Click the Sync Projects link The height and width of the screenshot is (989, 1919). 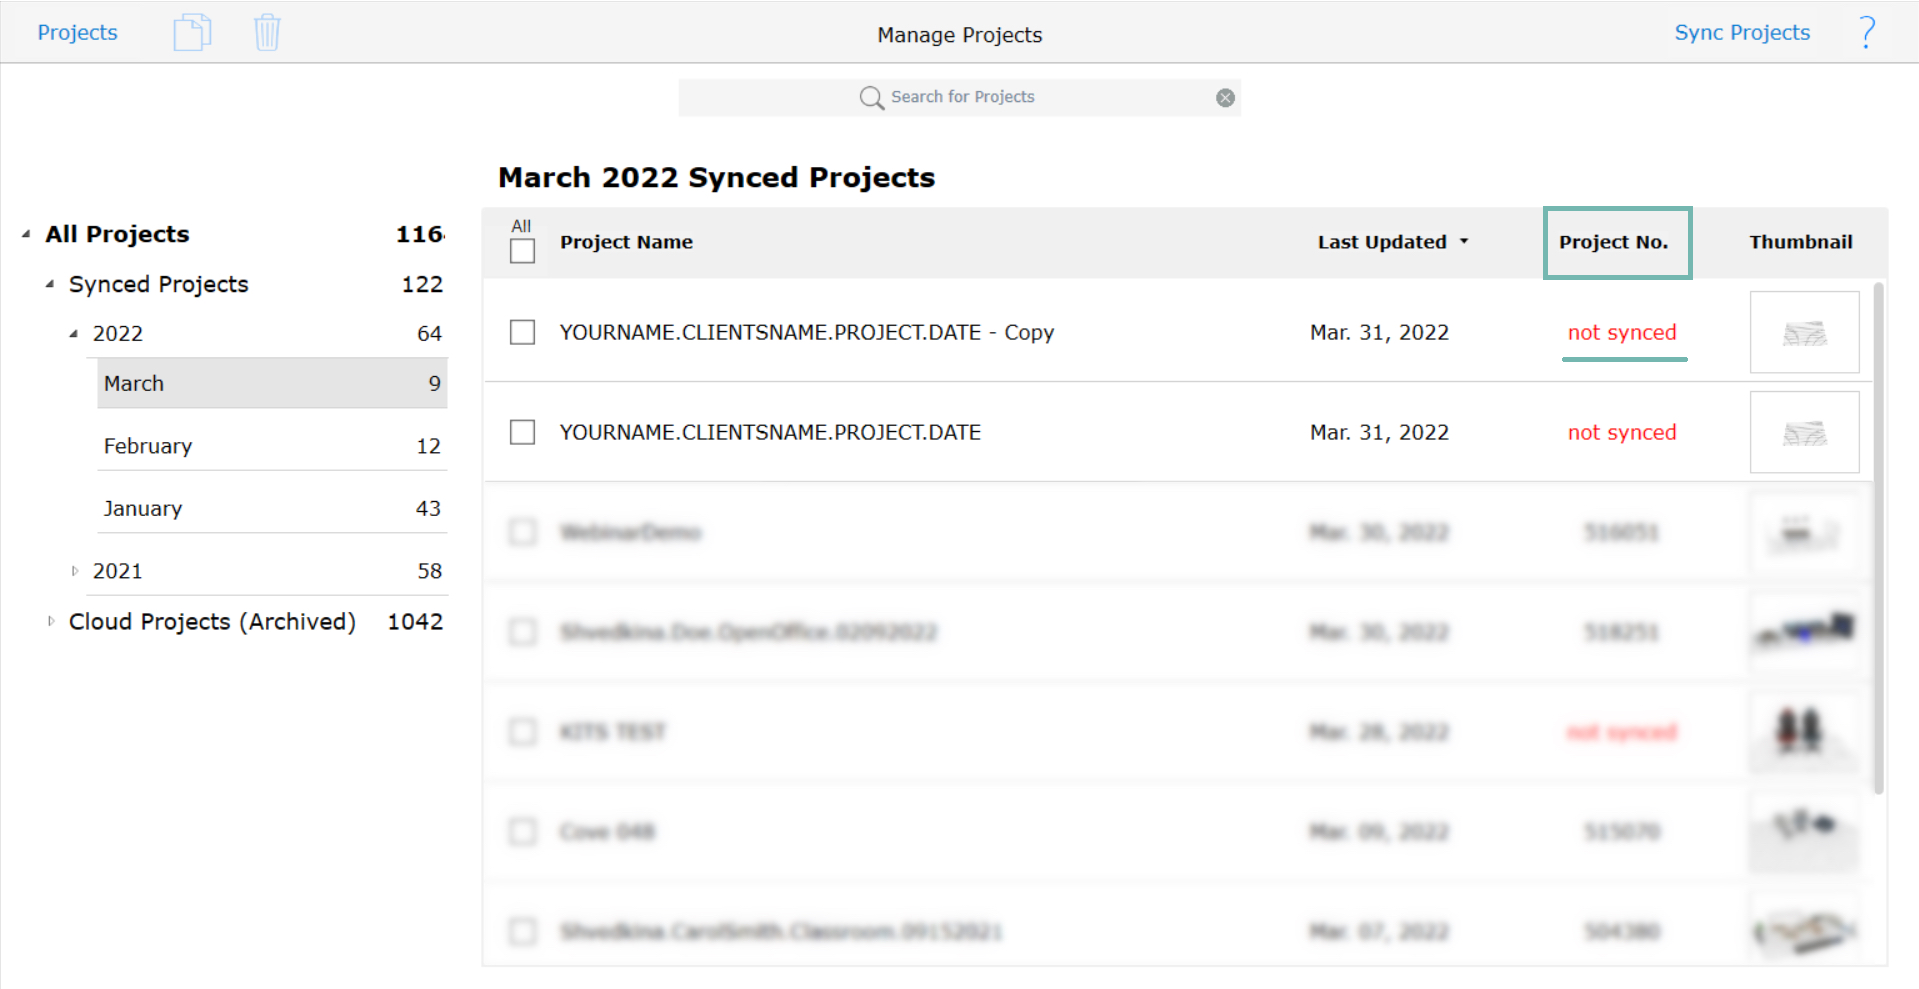(x=1742, y=33)
